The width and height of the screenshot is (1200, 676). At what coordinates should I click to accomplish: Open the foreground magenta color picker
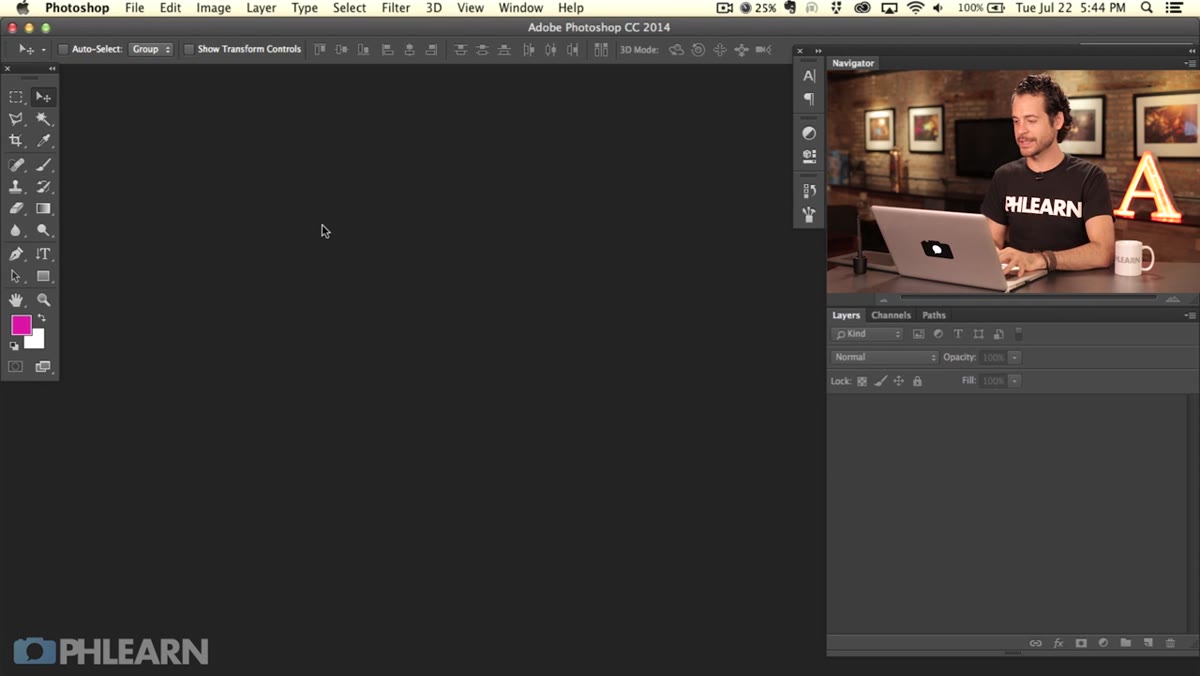20,324
